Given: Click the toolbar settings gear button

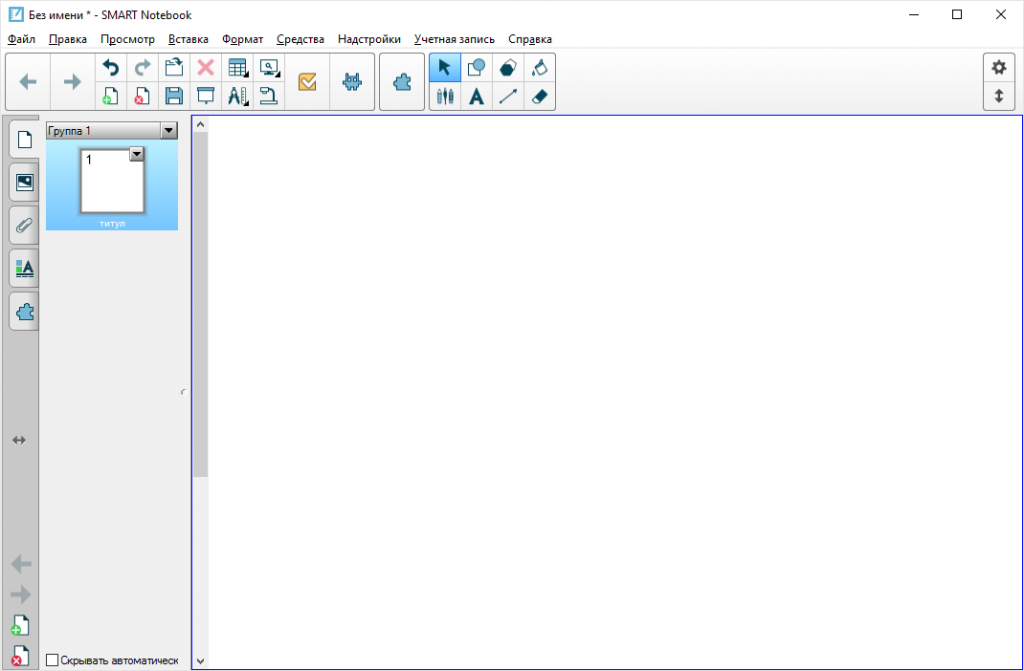Looking at the screenshot, I should pos(998,68).
